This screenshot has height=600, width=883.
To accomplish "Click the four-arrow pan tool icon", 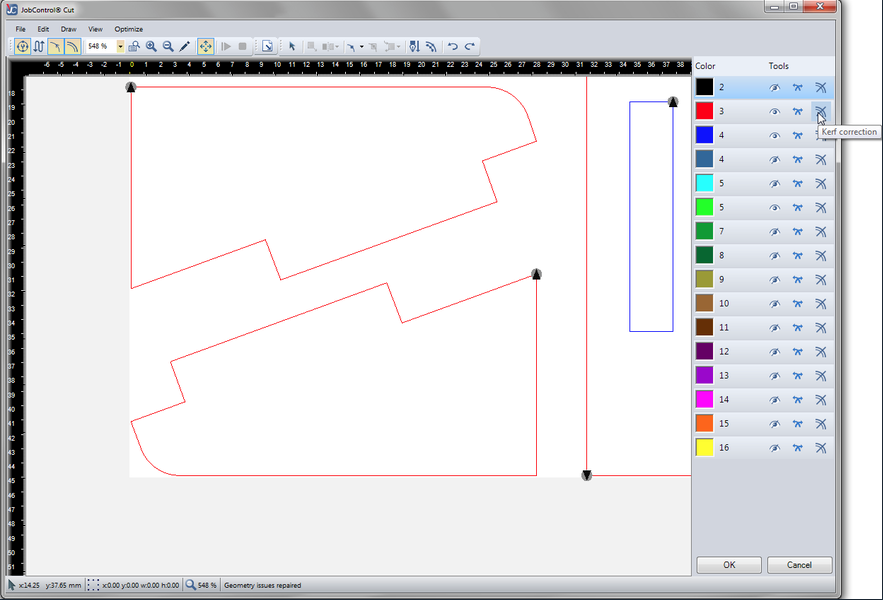I will coord(205,46).
